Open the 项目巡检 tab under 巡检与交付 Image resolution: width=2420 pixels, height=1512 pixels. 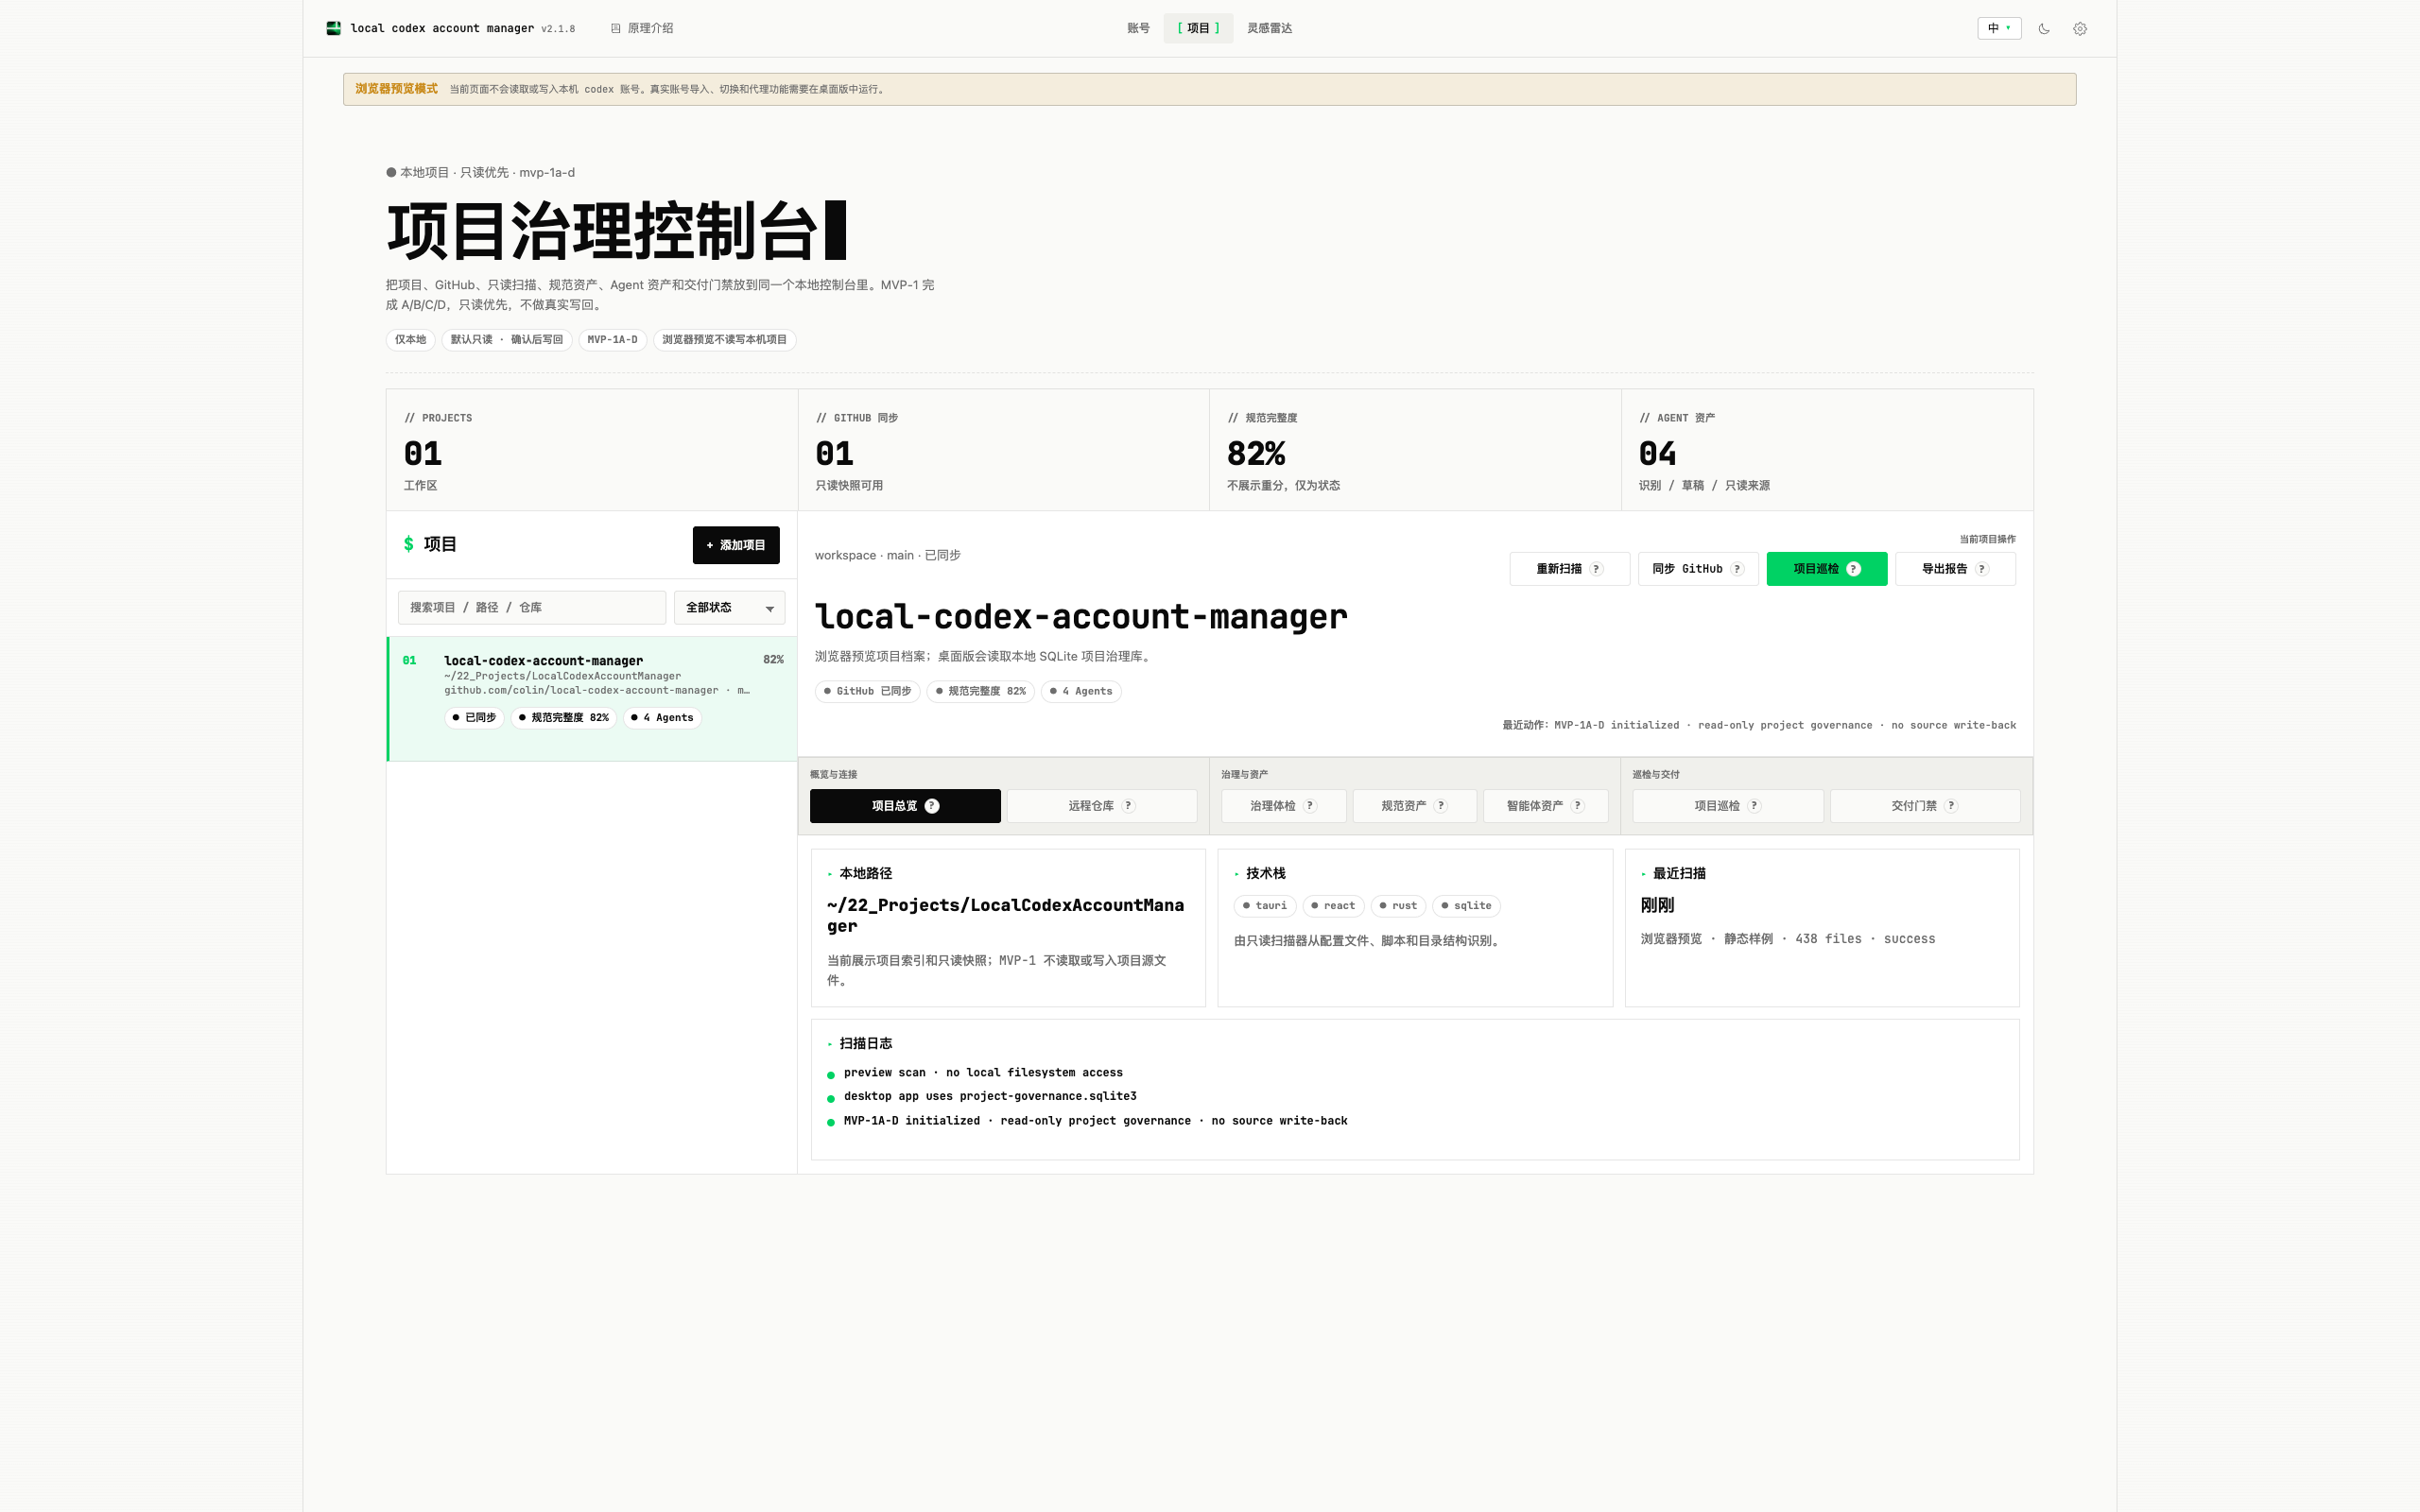[x=1728, y=806]
